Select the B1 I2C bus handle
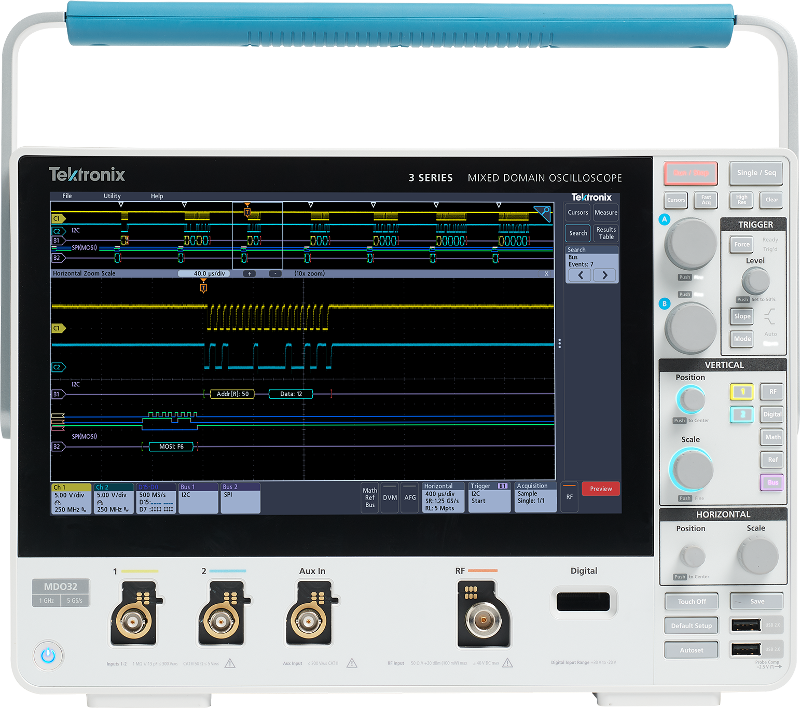Viewport: 800px width, 708px height. point(58,394)
